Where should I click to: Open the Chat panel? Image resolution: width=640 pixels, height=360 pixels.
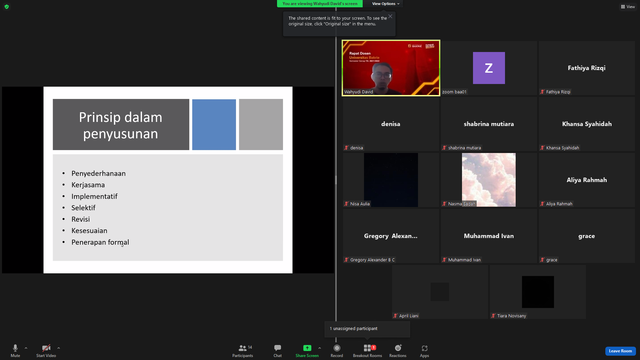pos(278,350)
